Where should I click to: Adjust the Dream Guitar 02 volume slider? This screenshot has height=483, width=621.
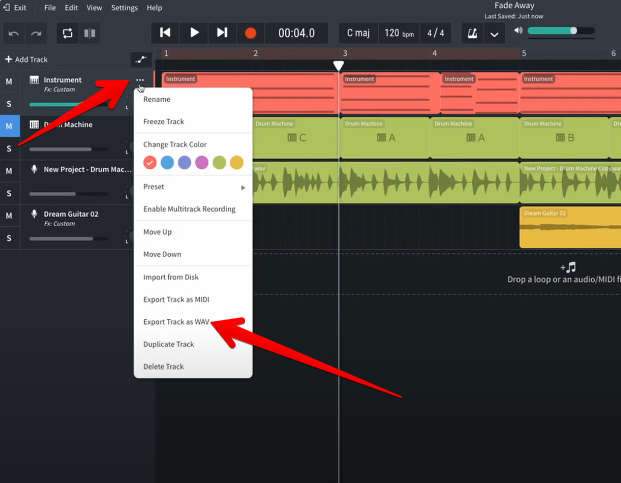68,239
